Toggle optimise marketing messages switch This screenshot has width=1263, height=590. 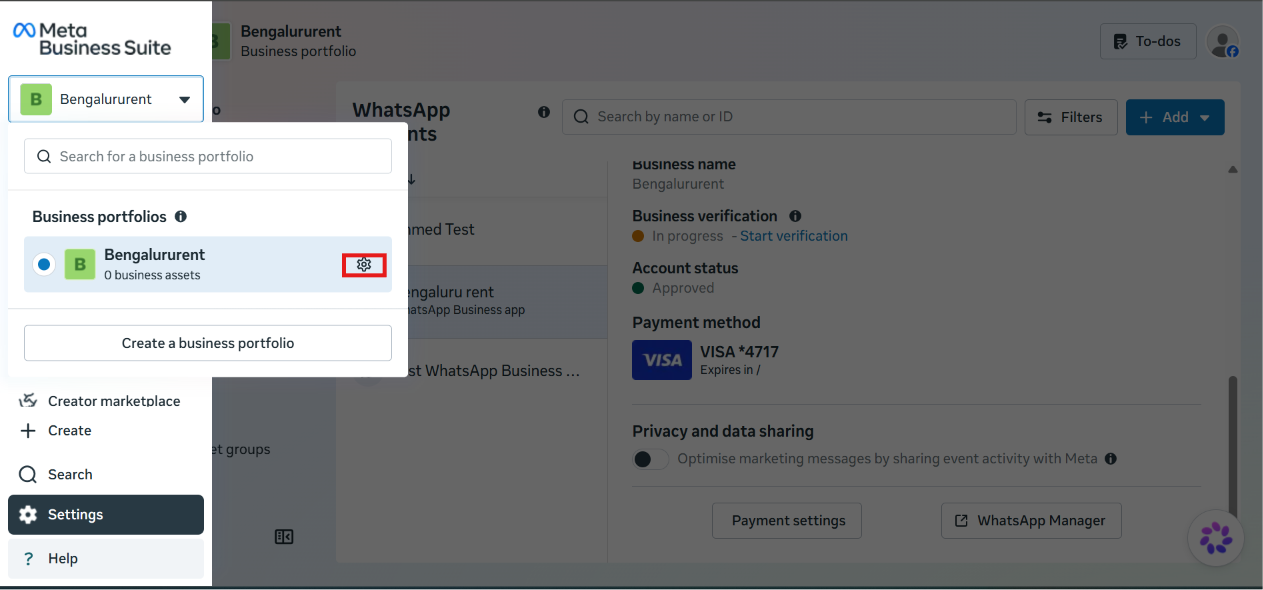click(651, 459)
